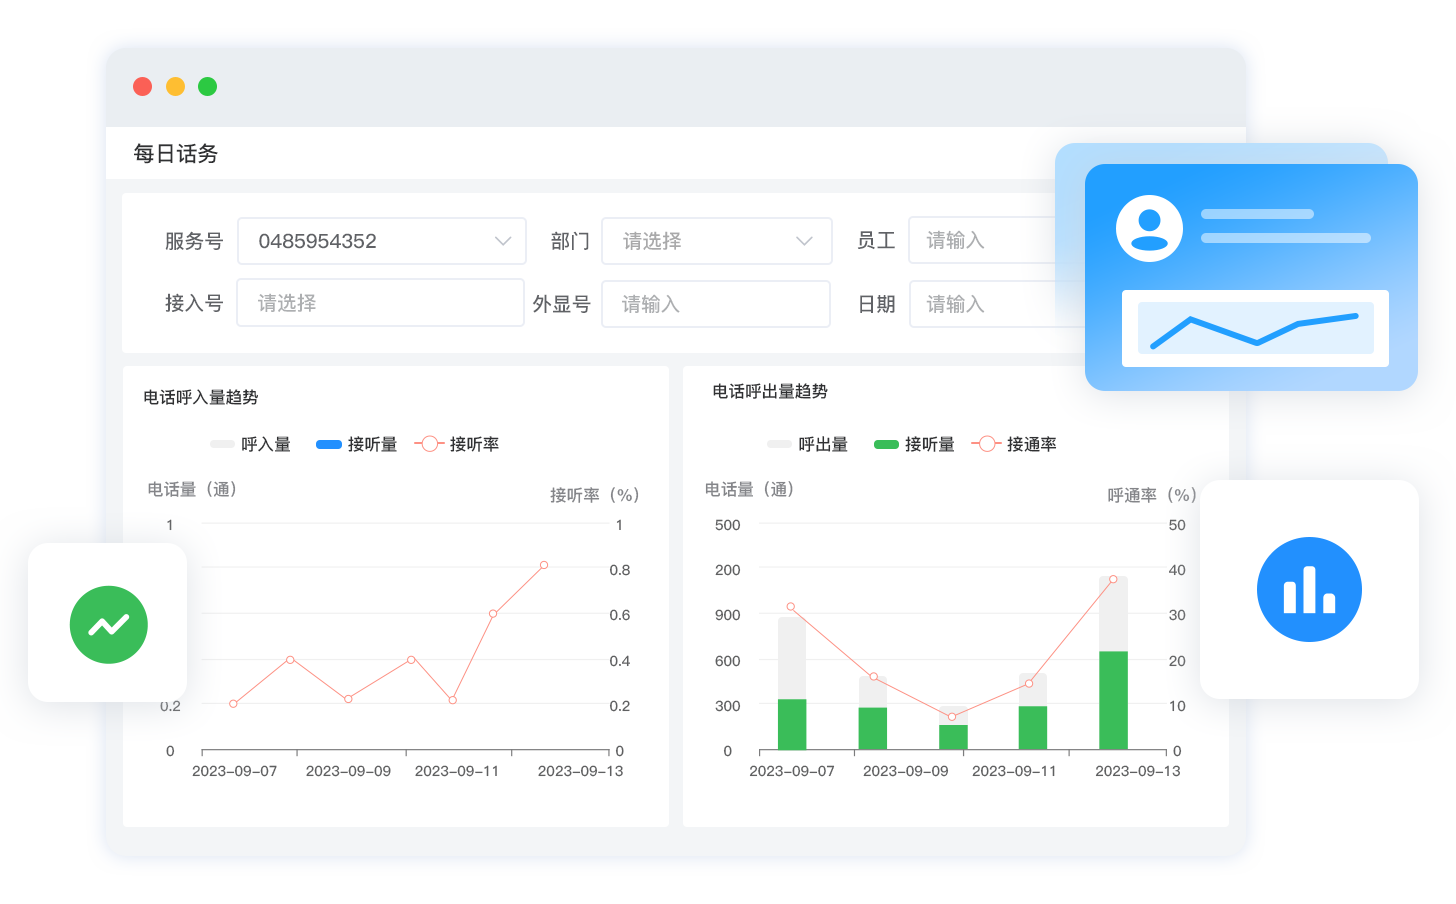Click 2023-09-09 label on inbound chart axis
Viewport: 1456px width, 904px height.
click(348, 771)
